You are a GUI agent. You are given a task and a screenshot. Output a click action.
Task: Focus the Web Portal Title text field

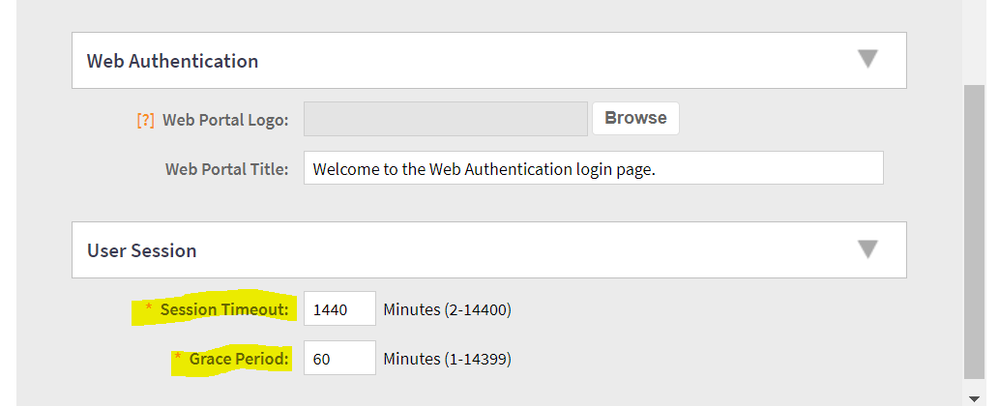593,168
